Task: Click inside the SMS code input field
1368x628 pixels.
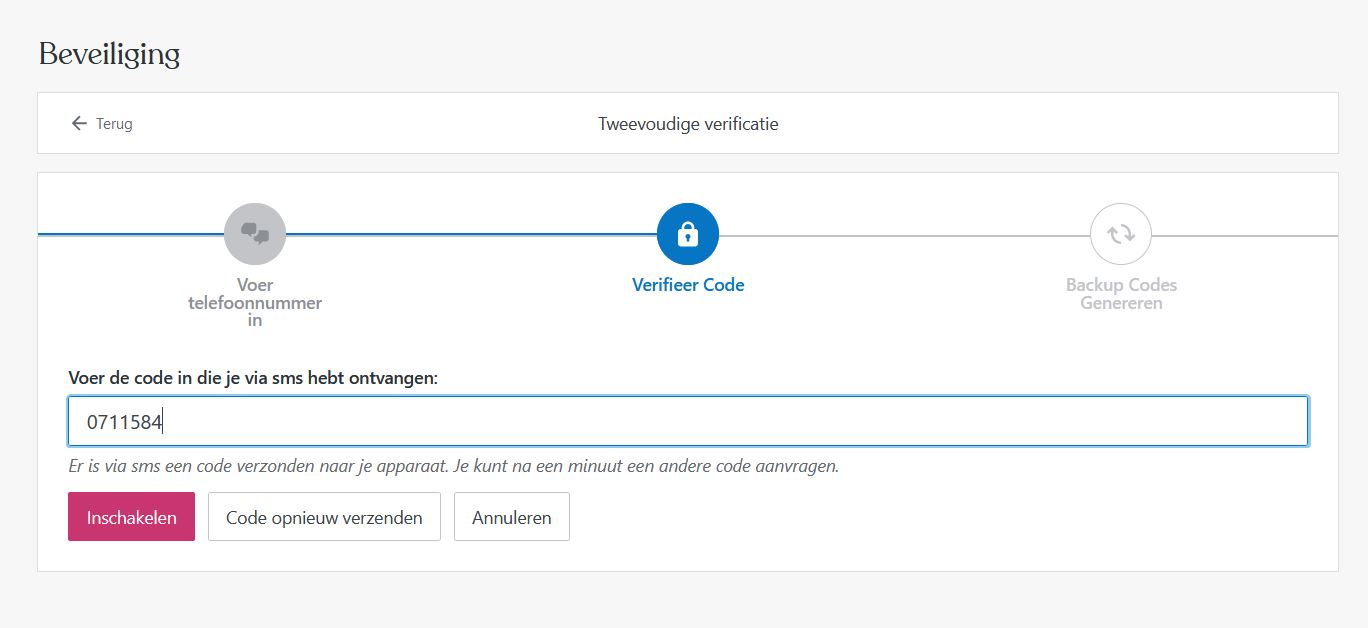Action: pos(687,420)
